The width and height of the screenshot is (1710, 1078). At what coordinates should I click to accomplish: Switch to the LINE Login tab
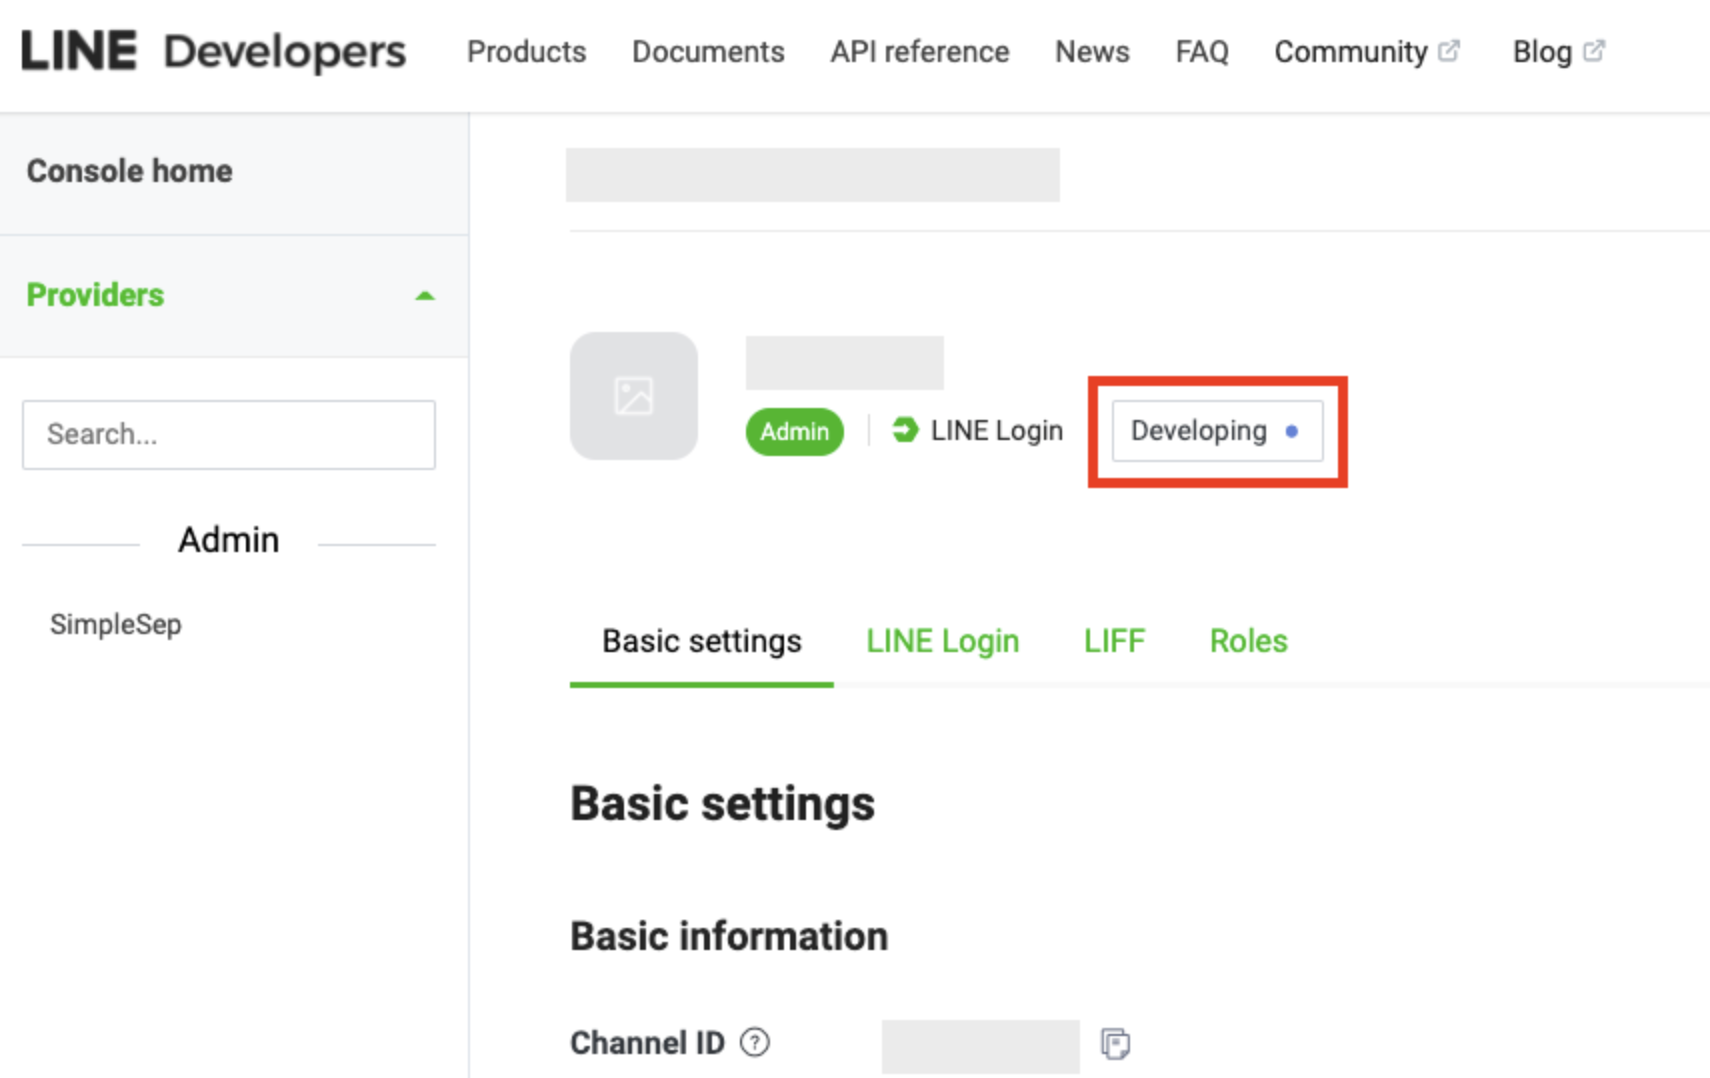tap(943, 641)
